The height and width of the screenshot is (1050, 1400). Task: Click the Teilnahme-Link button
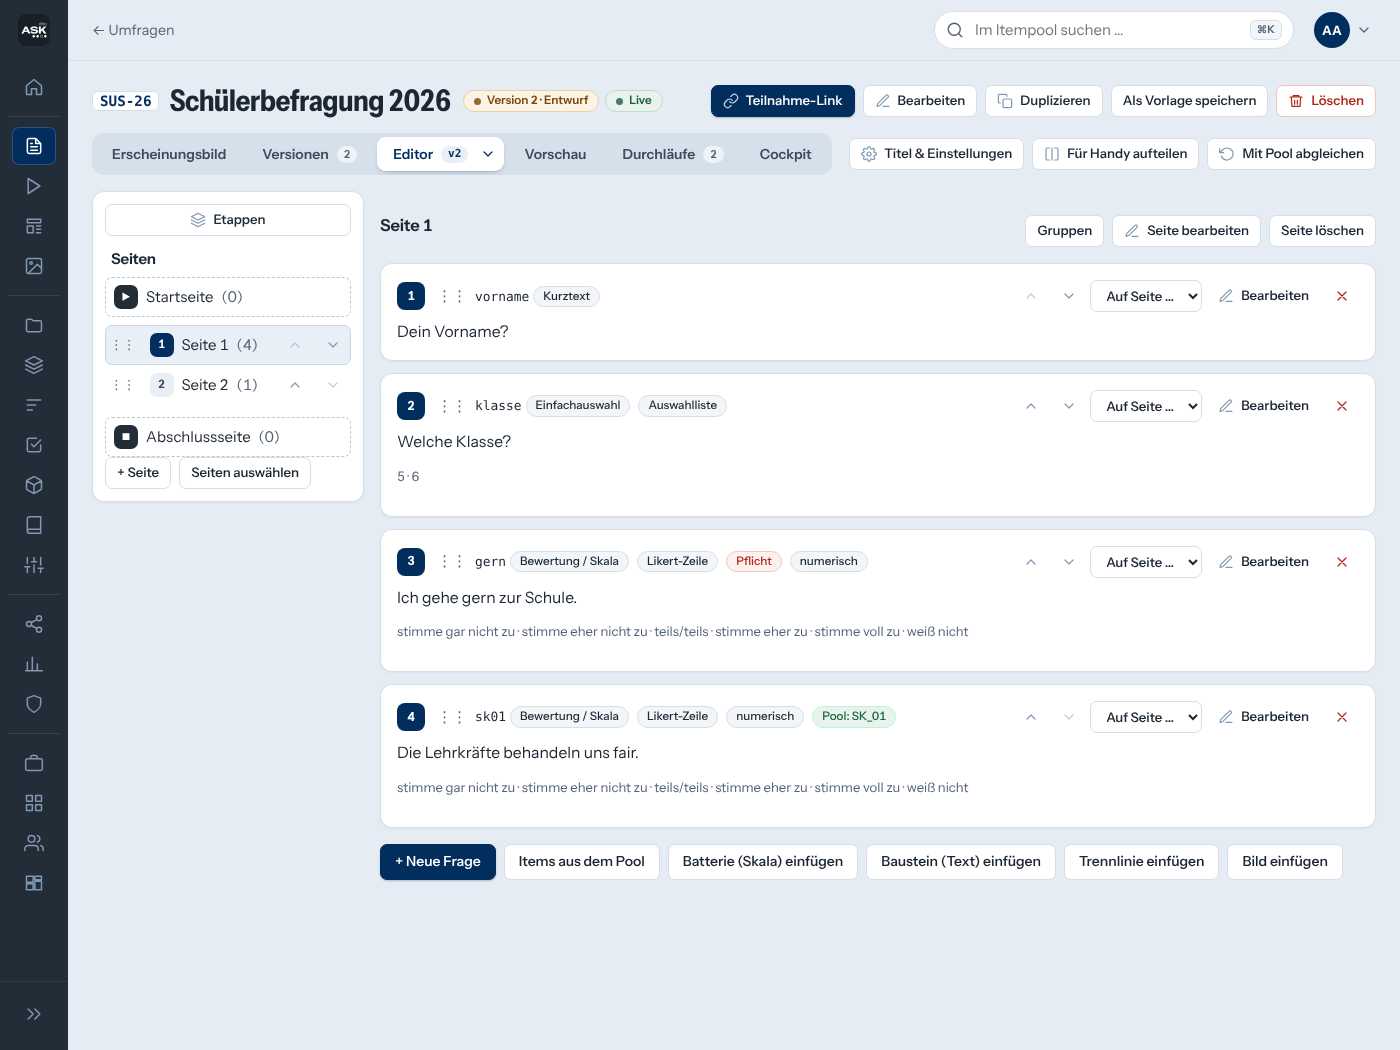[x=783, y=101]
